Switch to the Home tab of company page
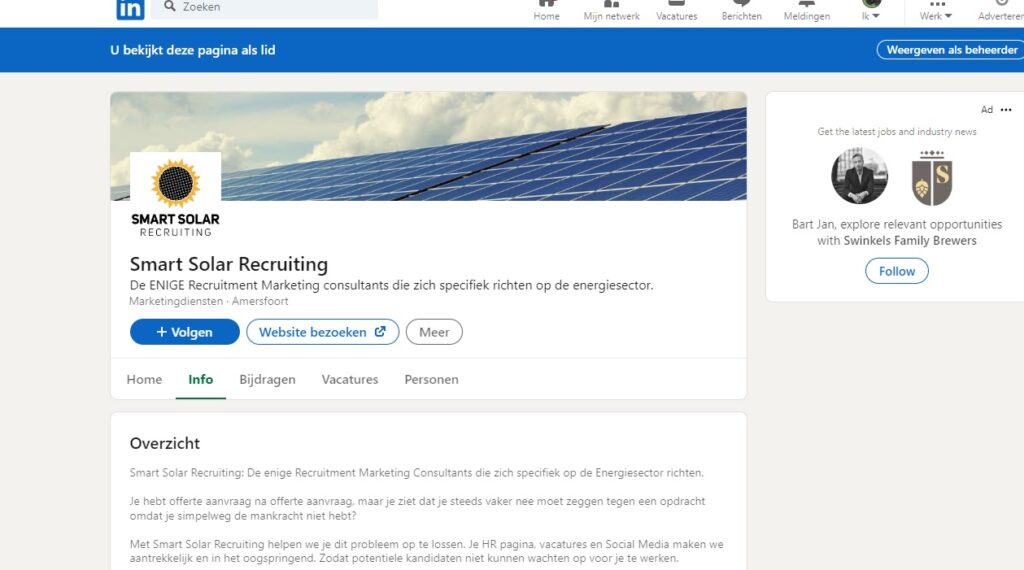The width and height of the screenshot is (1024, 570). [144, 379]
